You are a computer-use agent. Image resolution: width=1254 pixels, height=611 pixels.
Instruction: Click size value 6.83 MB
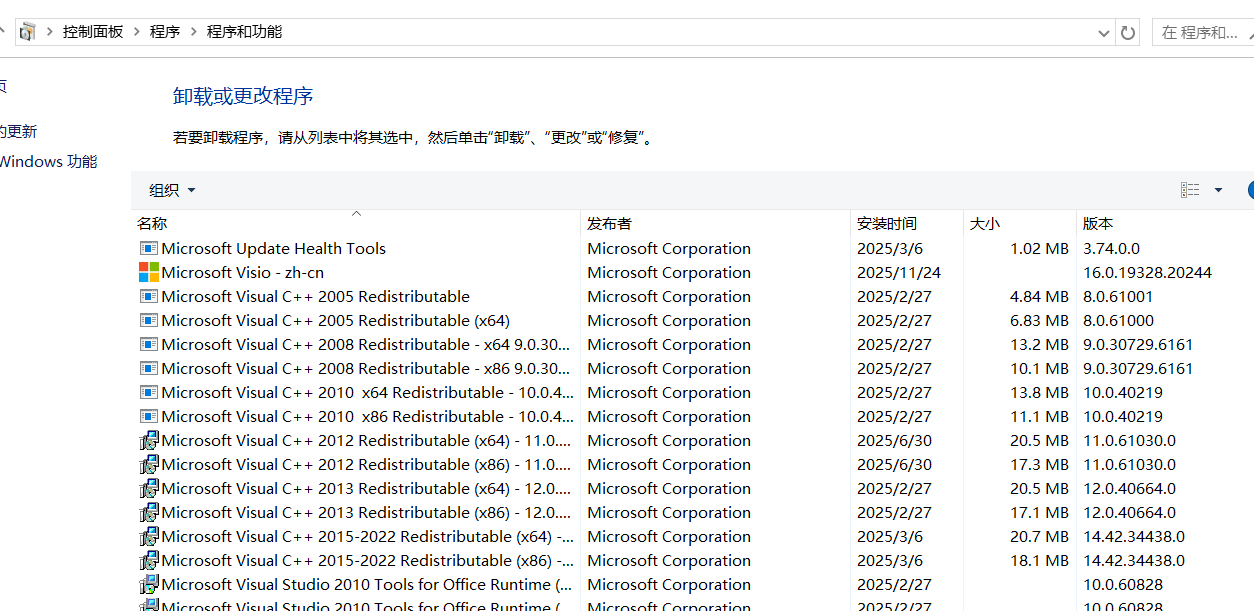tap(1039, 320)
